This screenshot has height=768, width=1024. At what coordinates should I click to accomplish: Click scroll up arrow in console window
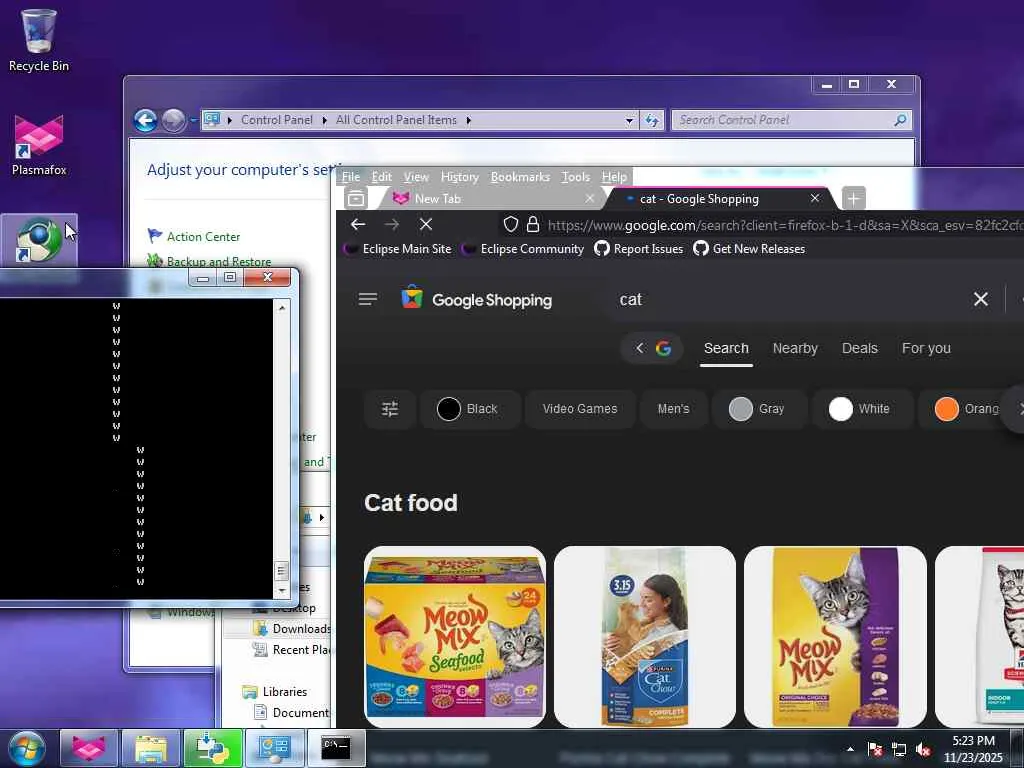click(x=281, y=308)
